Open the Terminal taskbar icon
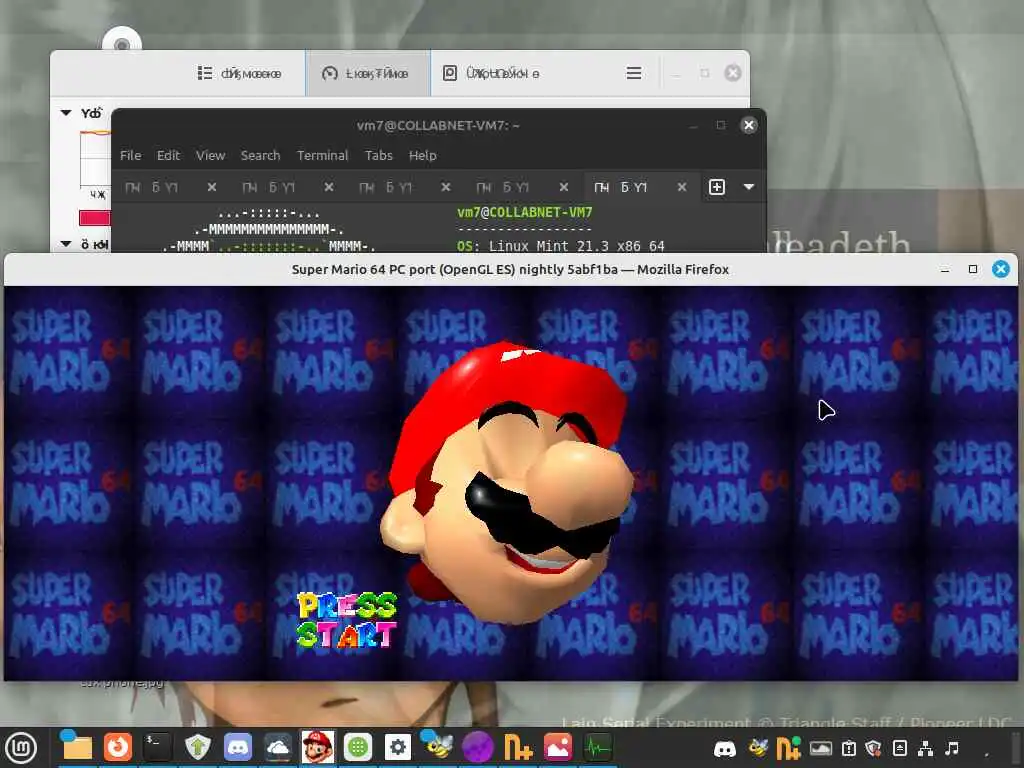 pos(157,747)
